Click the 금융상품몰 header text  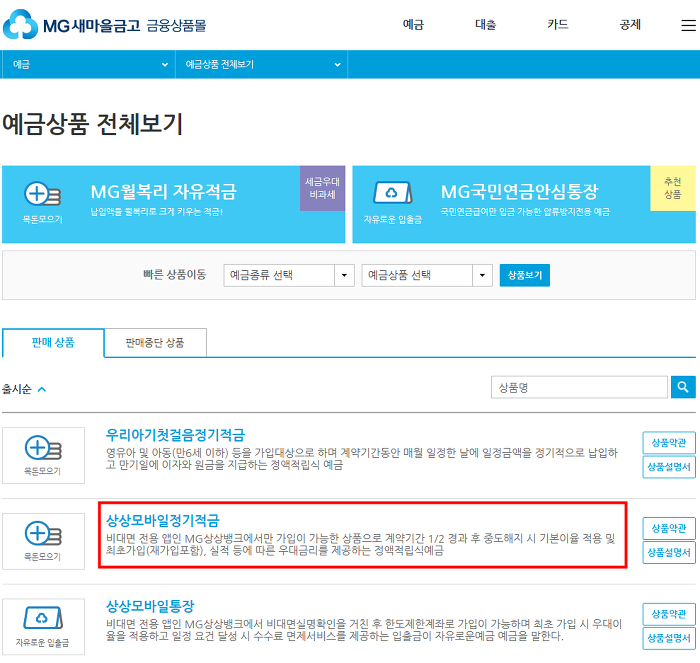pyautogui.click(x=176, y=25)
